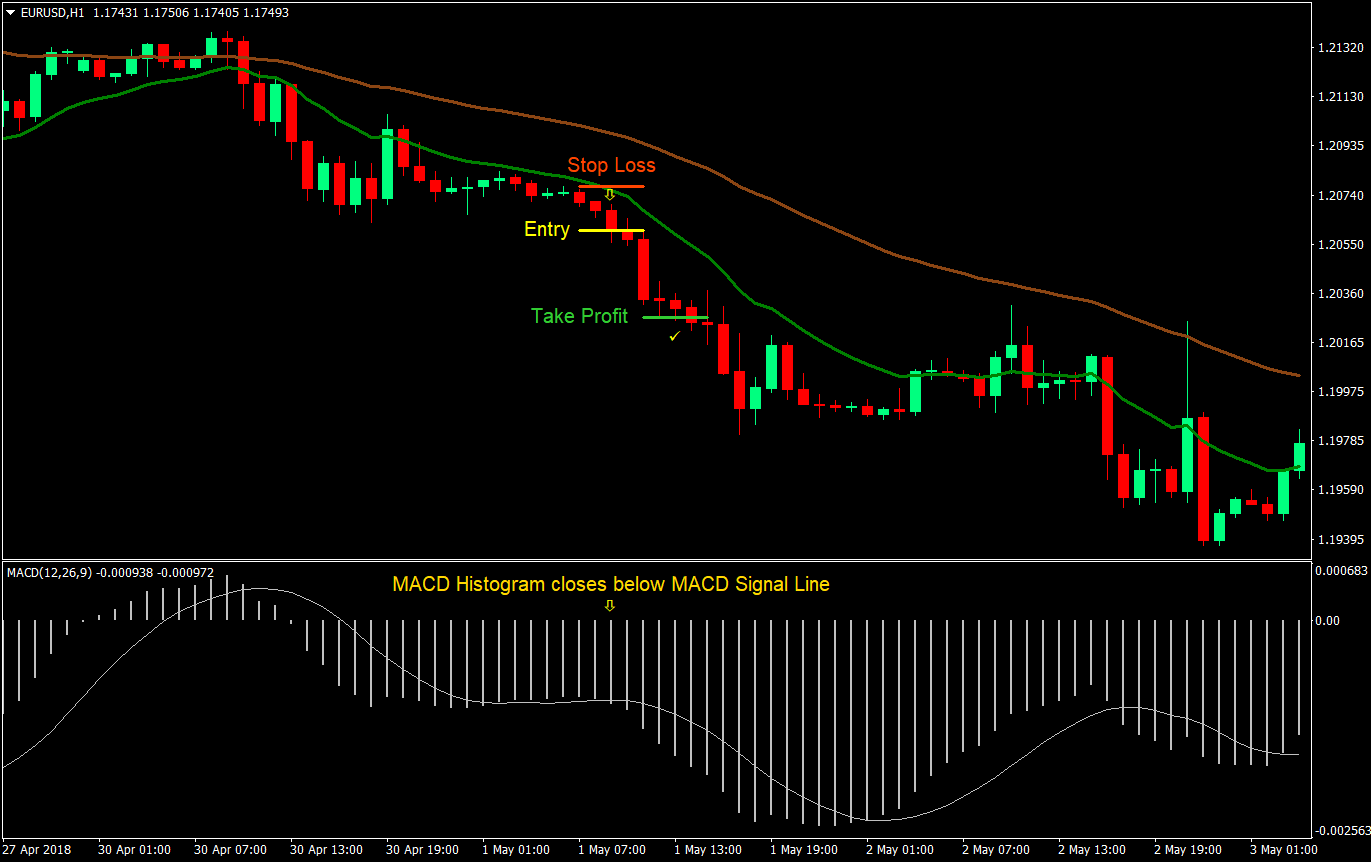Click the 2 May 07:00 time label
The image size is (1371, 862).
(x=996, y=850)
